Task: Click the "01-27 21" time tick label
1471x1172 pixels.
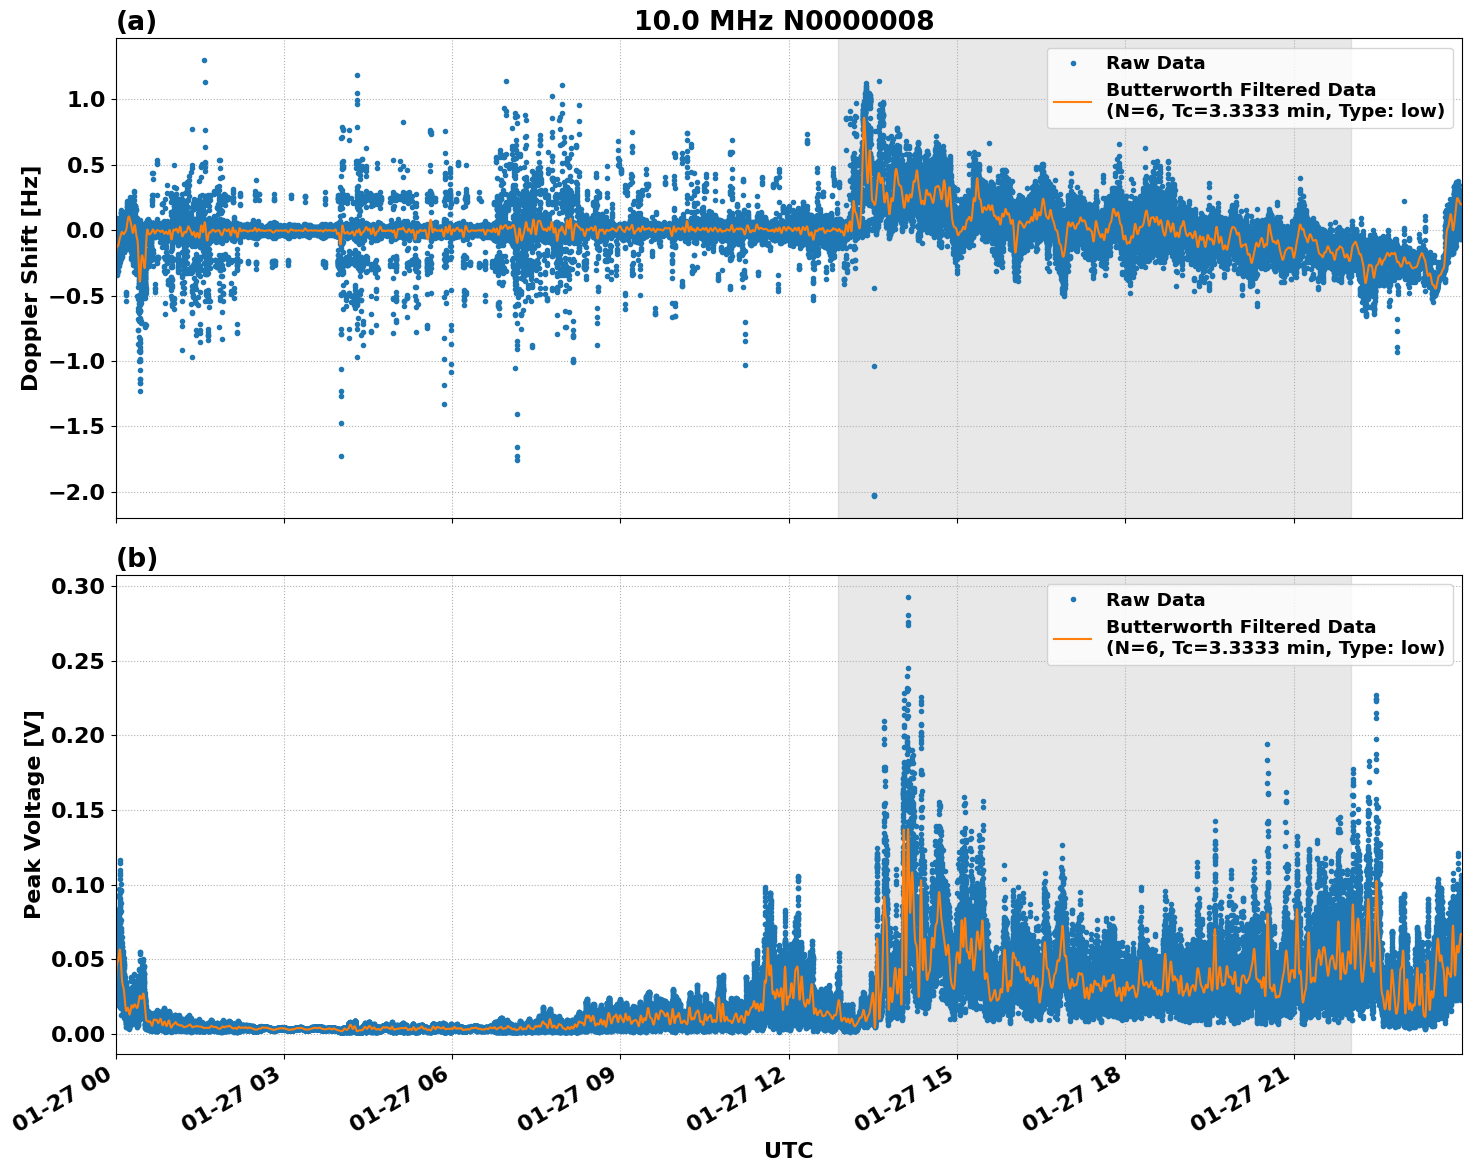Action: 1243,1099
